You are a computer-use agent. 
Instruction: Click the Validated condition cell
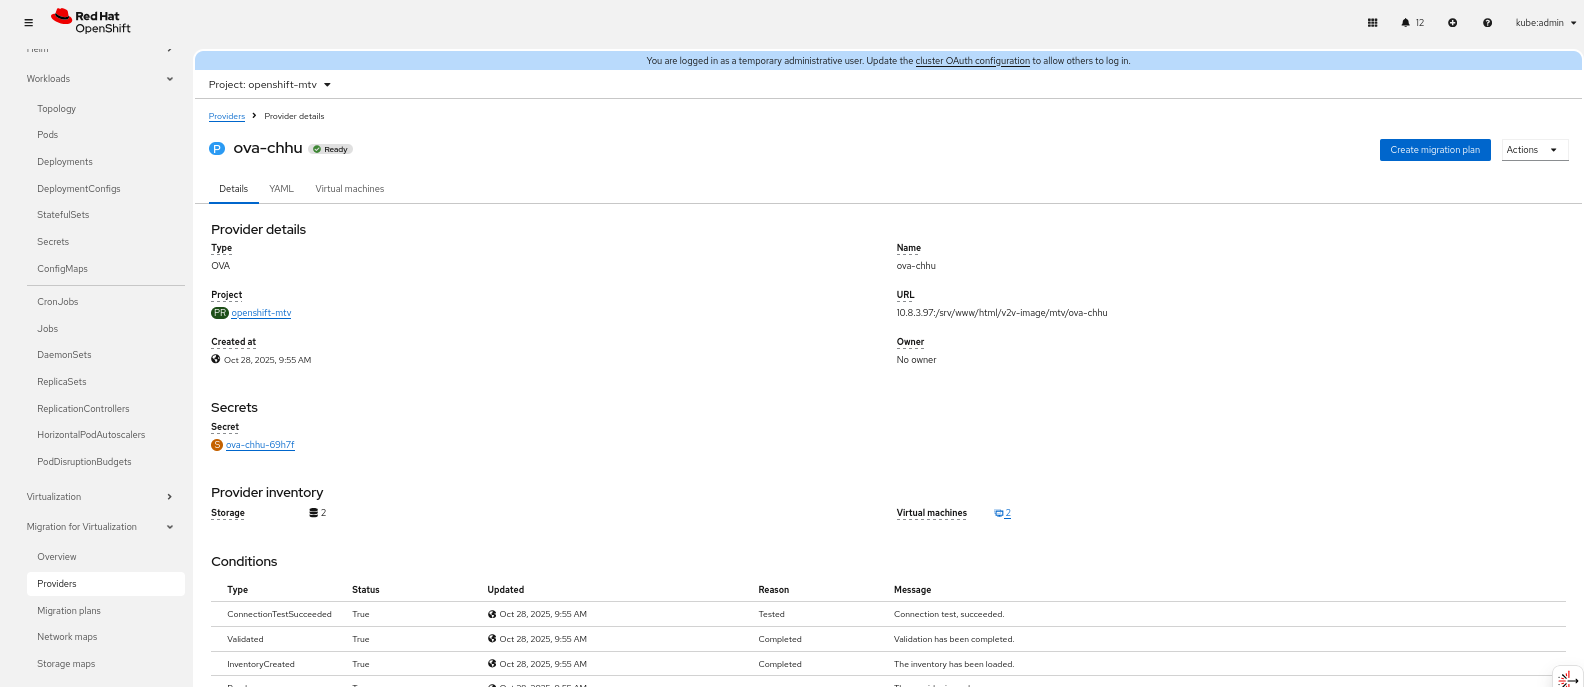pos(245,639)
